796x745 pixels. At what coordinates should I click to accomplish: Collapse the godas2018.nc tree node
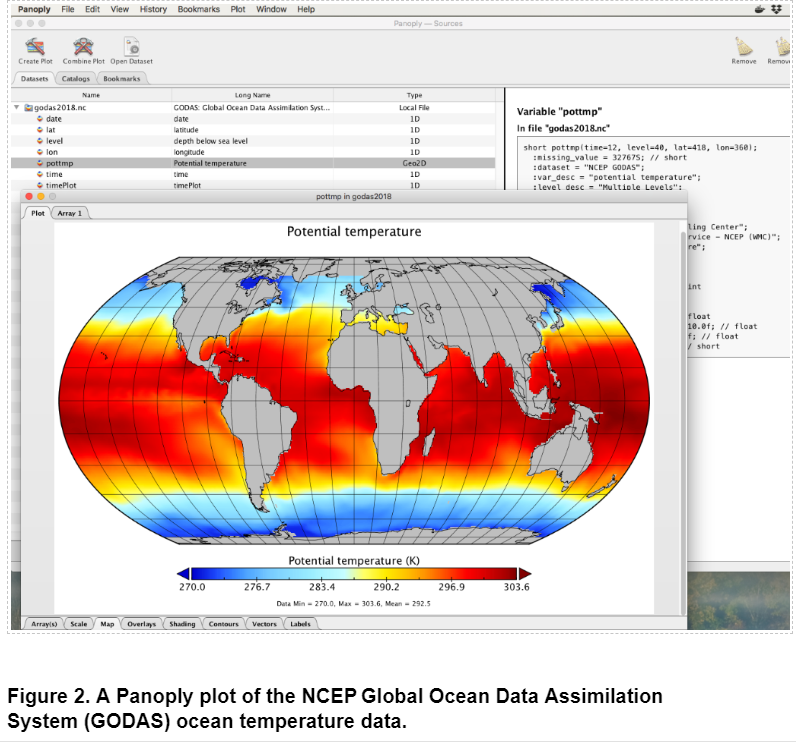[x=17, y=108]
